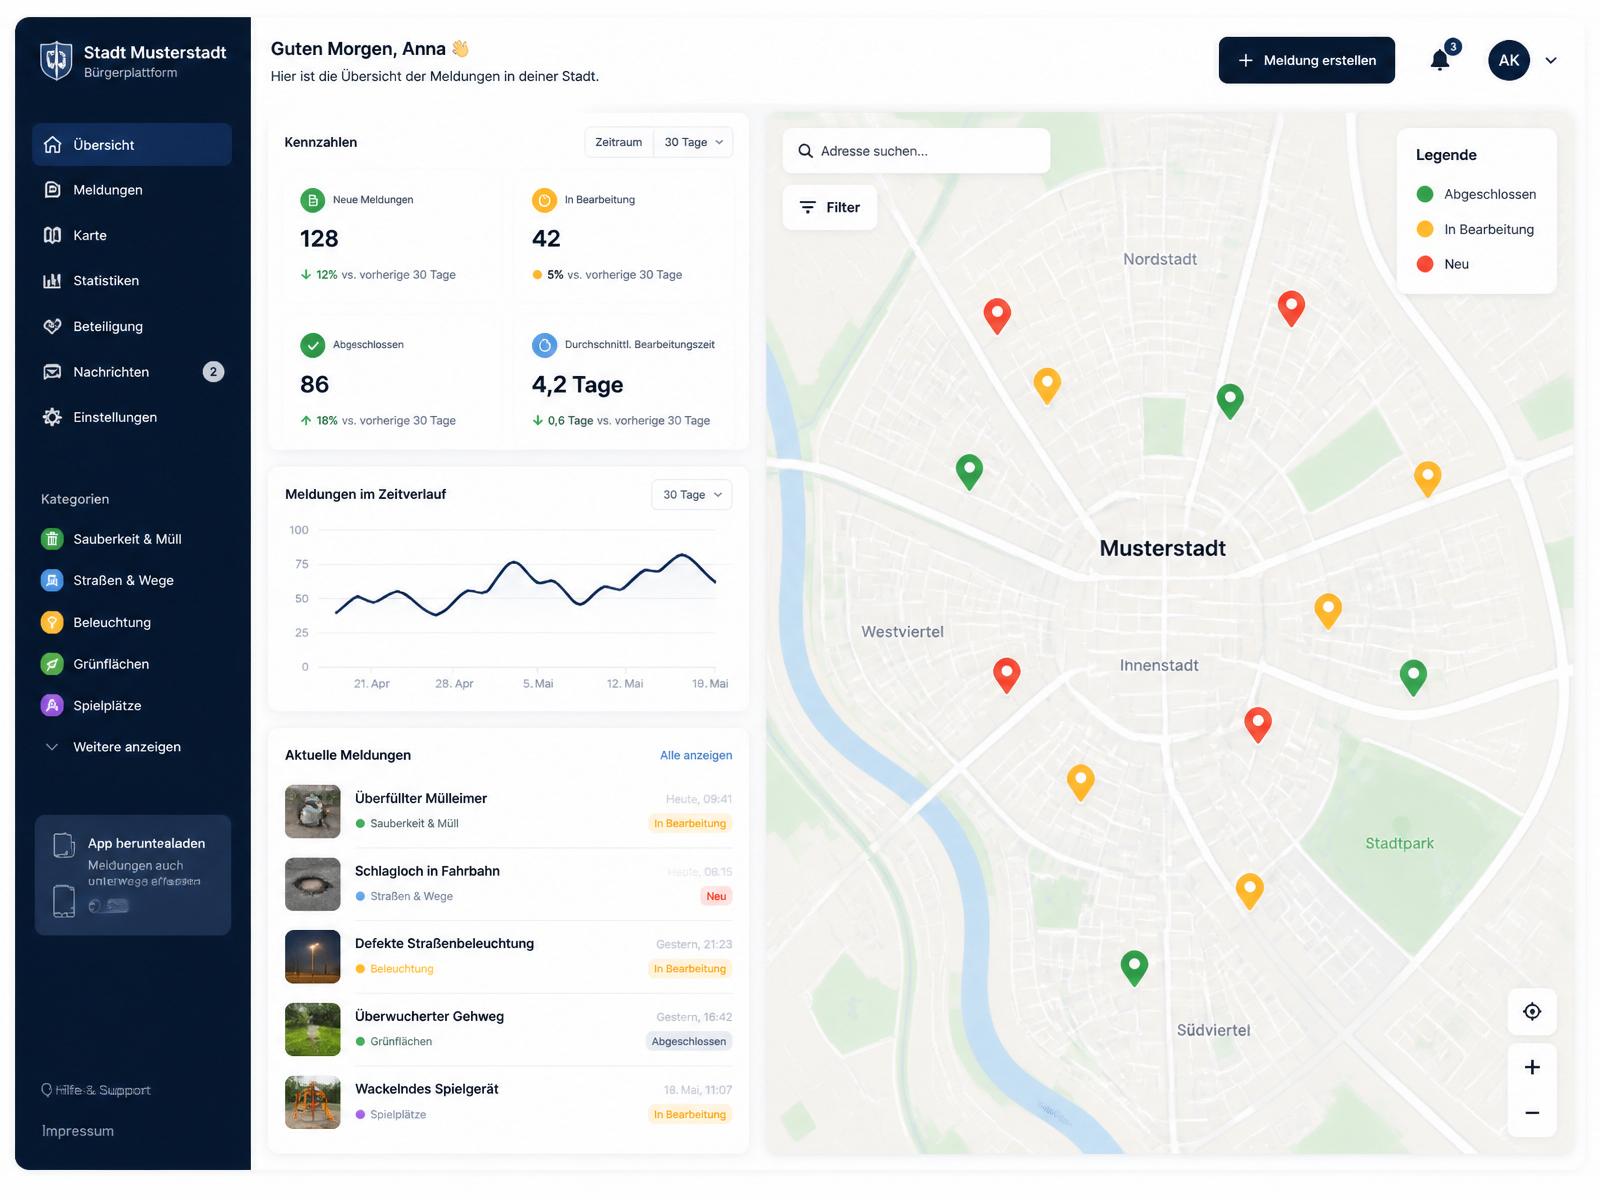This screenshot has height=1200, width=1600.
Task: Open the notification bell
Action: pos(1440,60)
